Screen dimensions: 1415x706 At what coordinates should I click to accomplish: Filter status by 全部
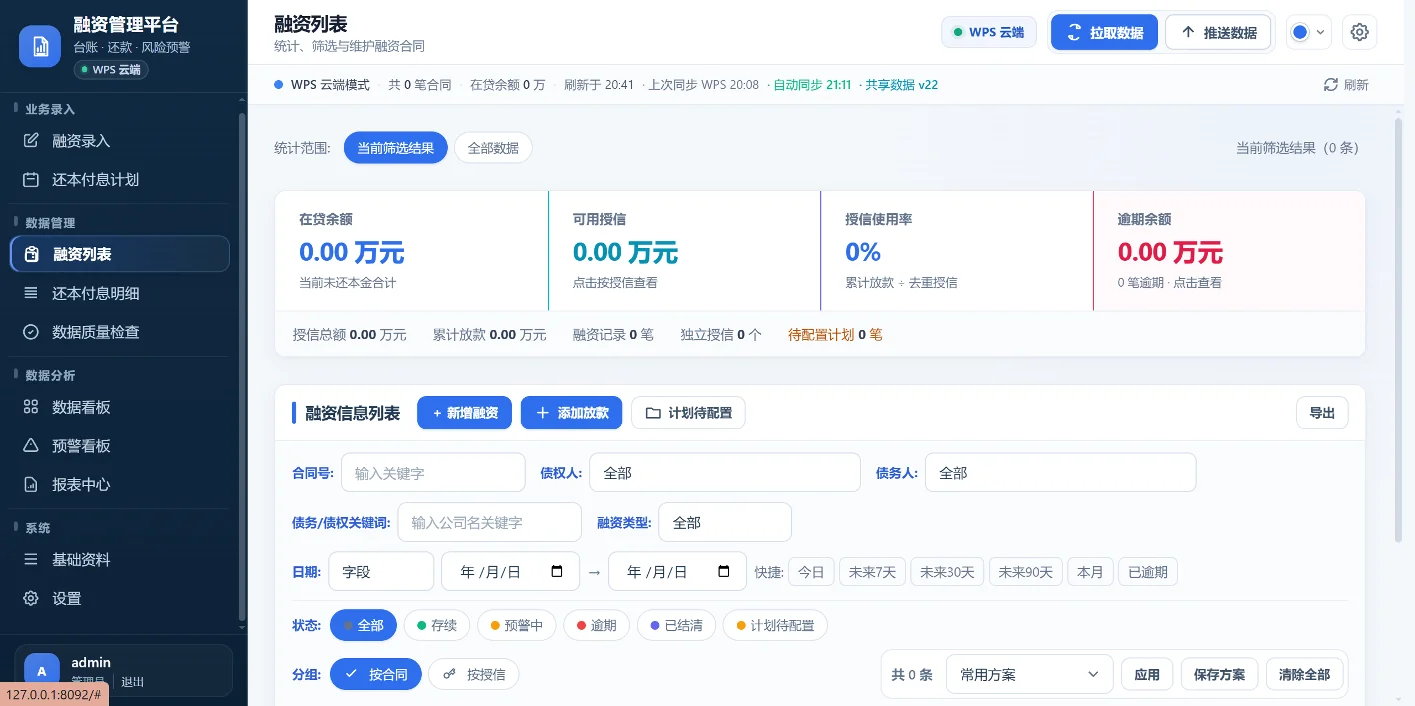(363, 626)
